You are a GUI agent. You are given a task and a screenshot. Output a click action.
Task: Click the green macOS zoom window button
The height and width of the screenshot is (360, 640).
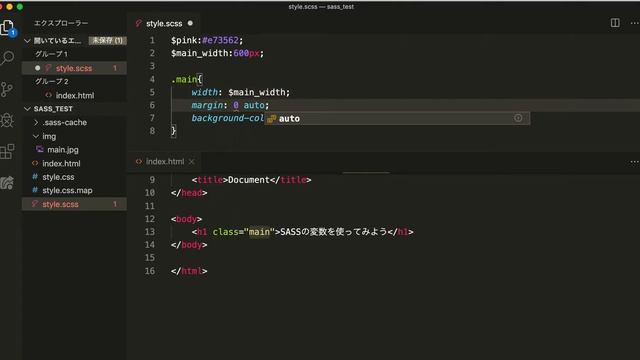pyautogui.click(x=20, y=7)
